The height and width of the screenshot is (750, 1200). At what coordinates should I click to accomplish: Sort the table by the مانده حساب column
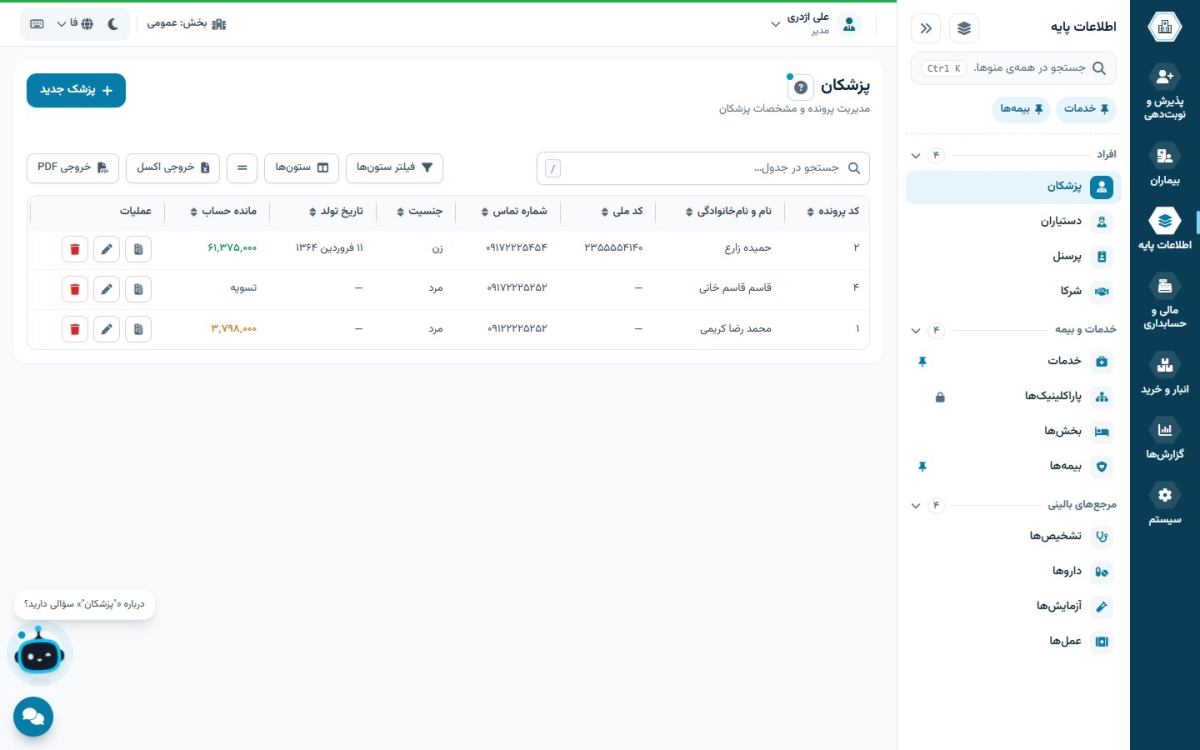pyautogui.click(x=223, y=212)
